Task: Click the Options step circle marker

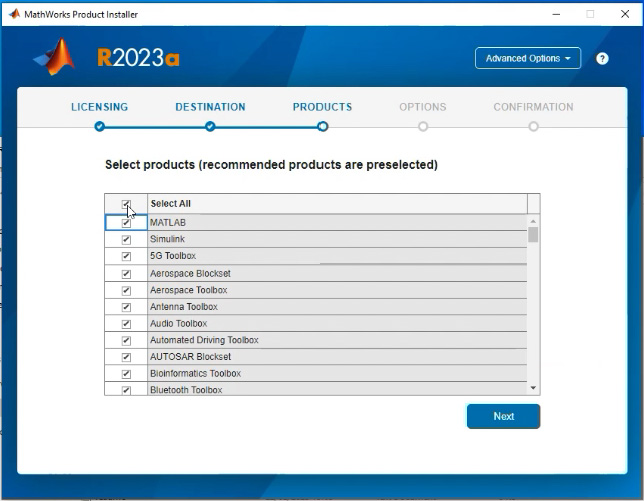Action: pos(423,126)
